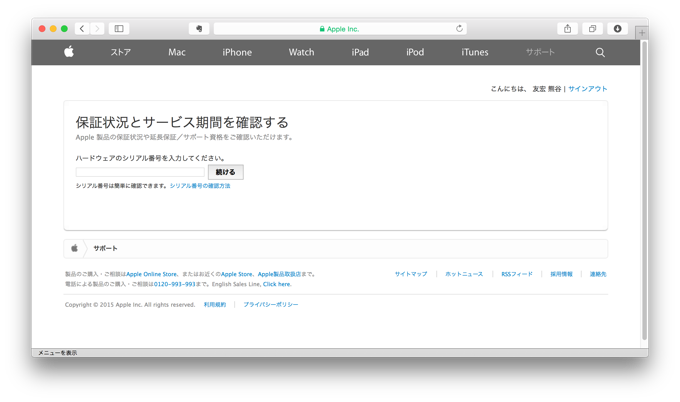Open the iPad navigation item
The height and width of the screenshot is (402, 680).
360,52
